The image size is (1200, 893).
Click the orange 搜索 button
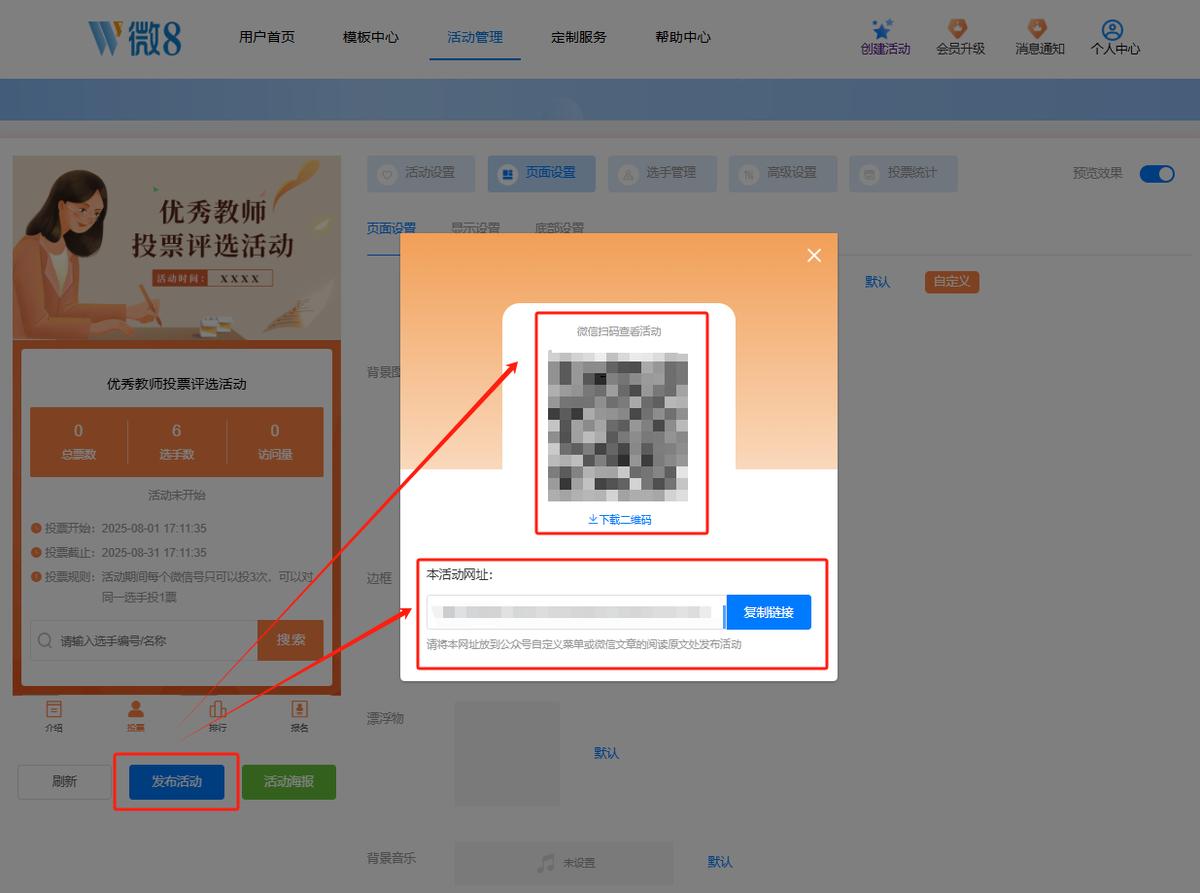pos(291,640)
